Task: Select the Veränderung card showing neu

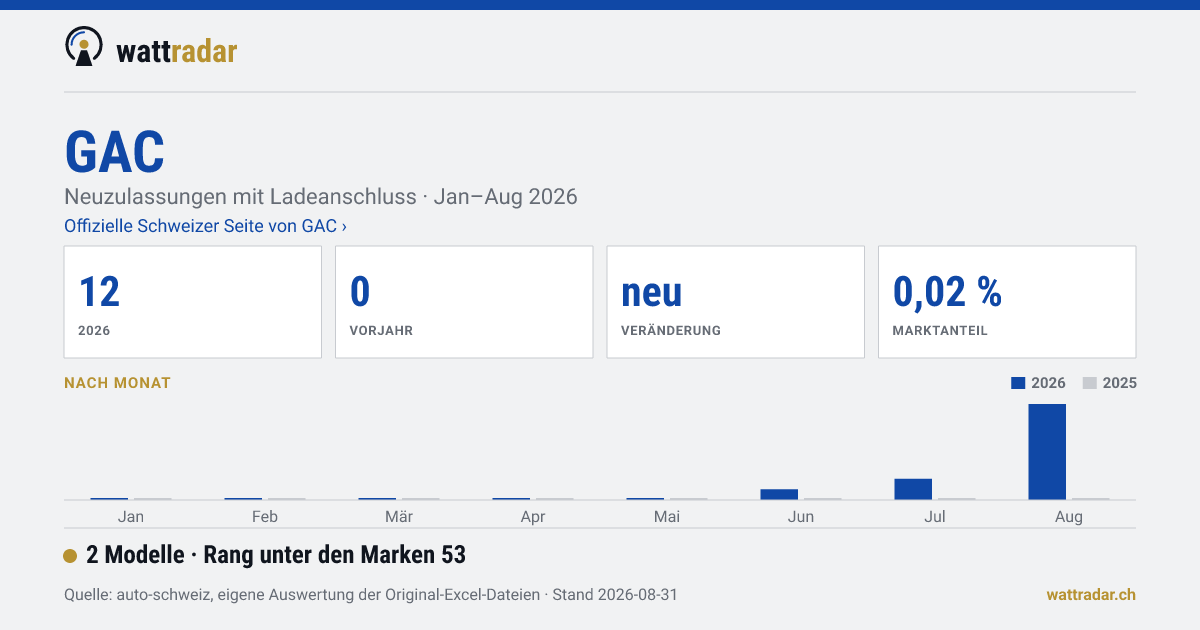Action: pyautogui.click(x=735, y=302)
